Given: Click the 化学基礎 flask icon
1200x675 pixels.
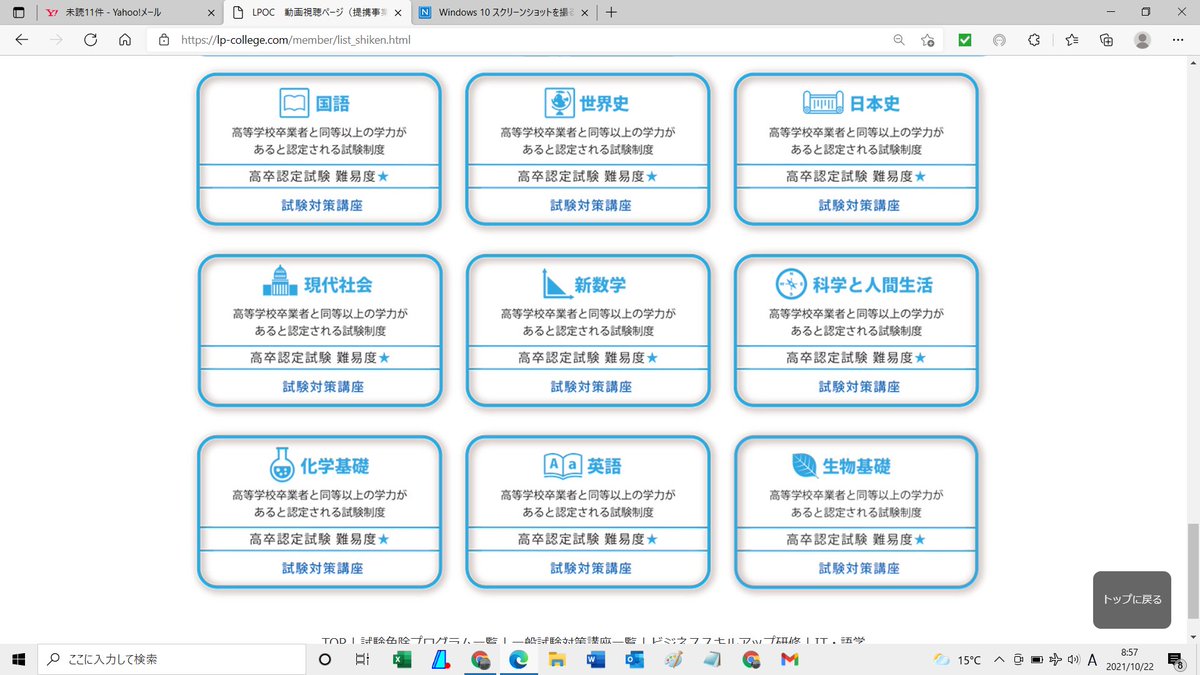Looking at the screenshot, I should (282, 465).
